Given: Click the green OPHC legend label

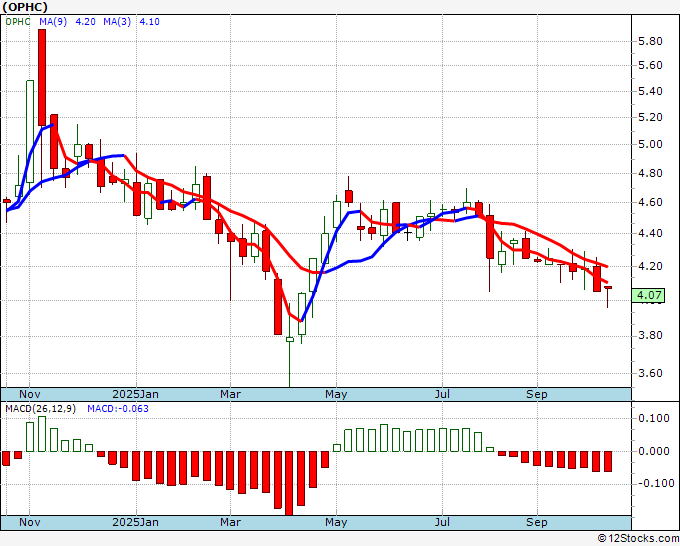Looking at the screenshot, I should pos(18,22).
